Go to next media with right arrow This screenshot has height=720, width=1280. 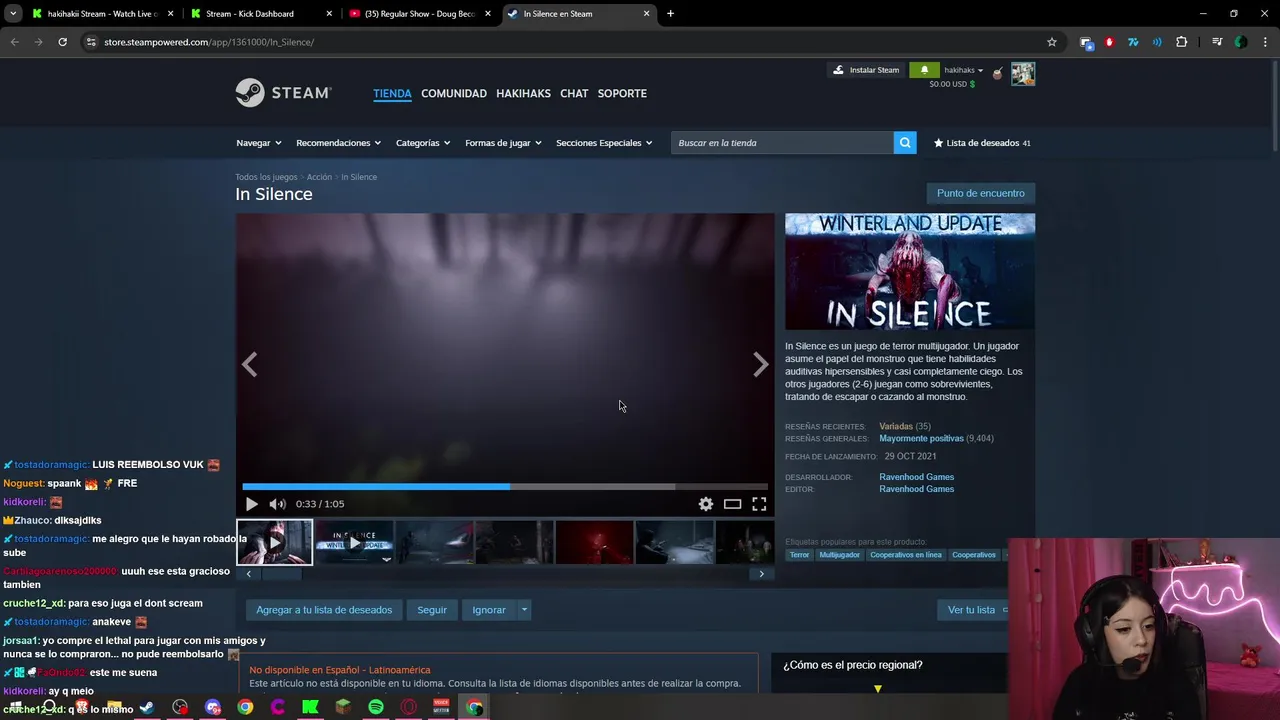click(760, 365)
